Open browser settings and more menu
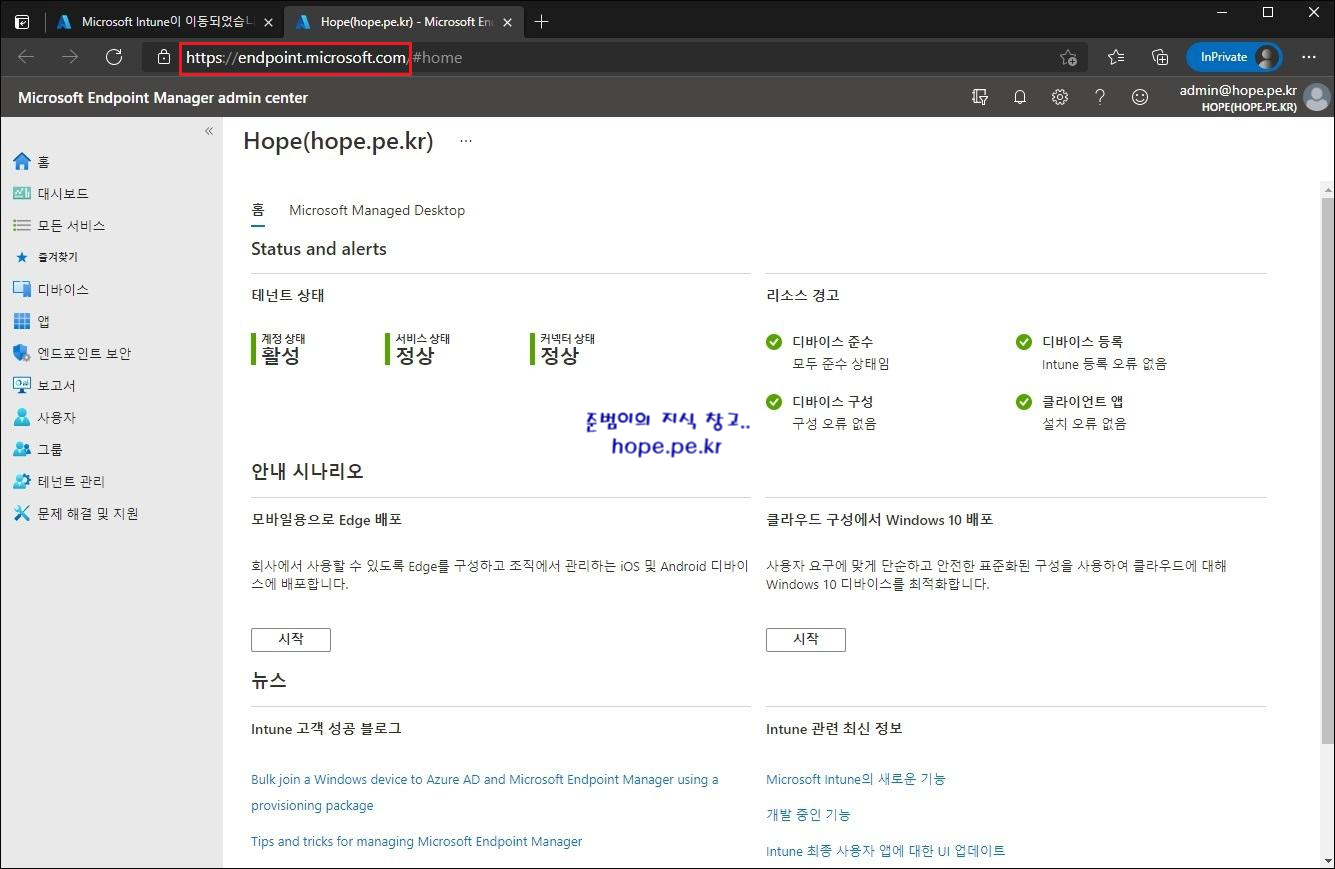Screen dimensions: 1335x869 tap(1309, 57)
